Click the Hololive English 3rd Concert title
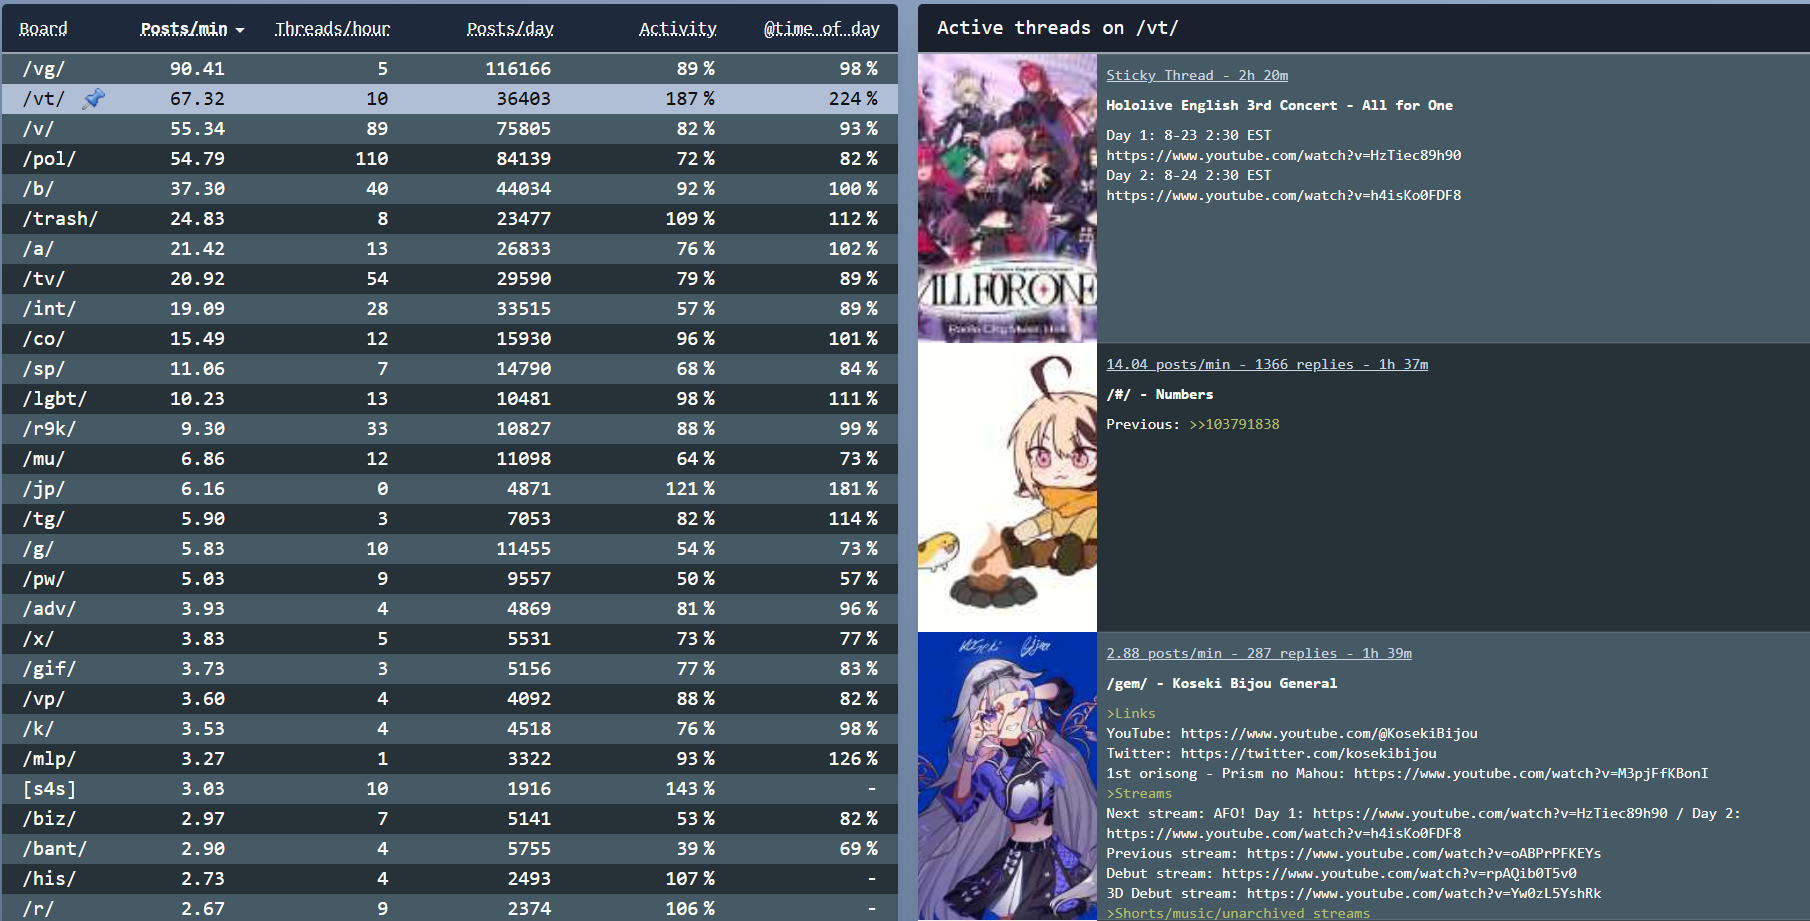 (x=1280, y=105)
